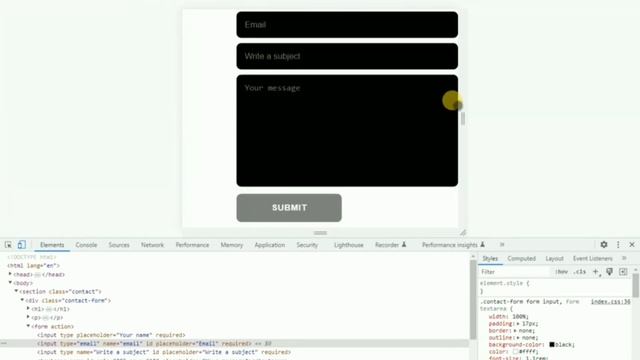Image resolution: width=640 pixels, height=360 pixels.
Task: Collapse the div contact-form node
Action: click(x=22, y=300)
